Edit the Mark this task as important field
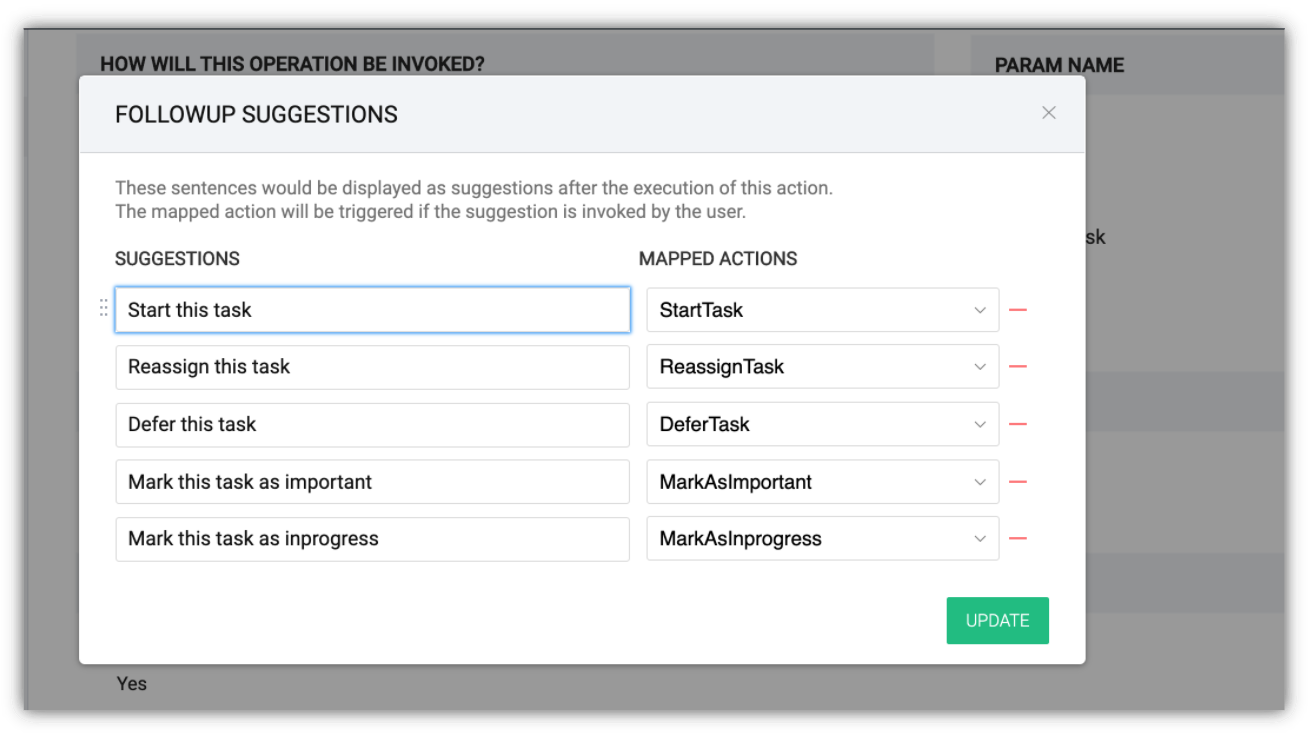The height and width of the screenshot is (734, 1308). (x=372, y=482)
